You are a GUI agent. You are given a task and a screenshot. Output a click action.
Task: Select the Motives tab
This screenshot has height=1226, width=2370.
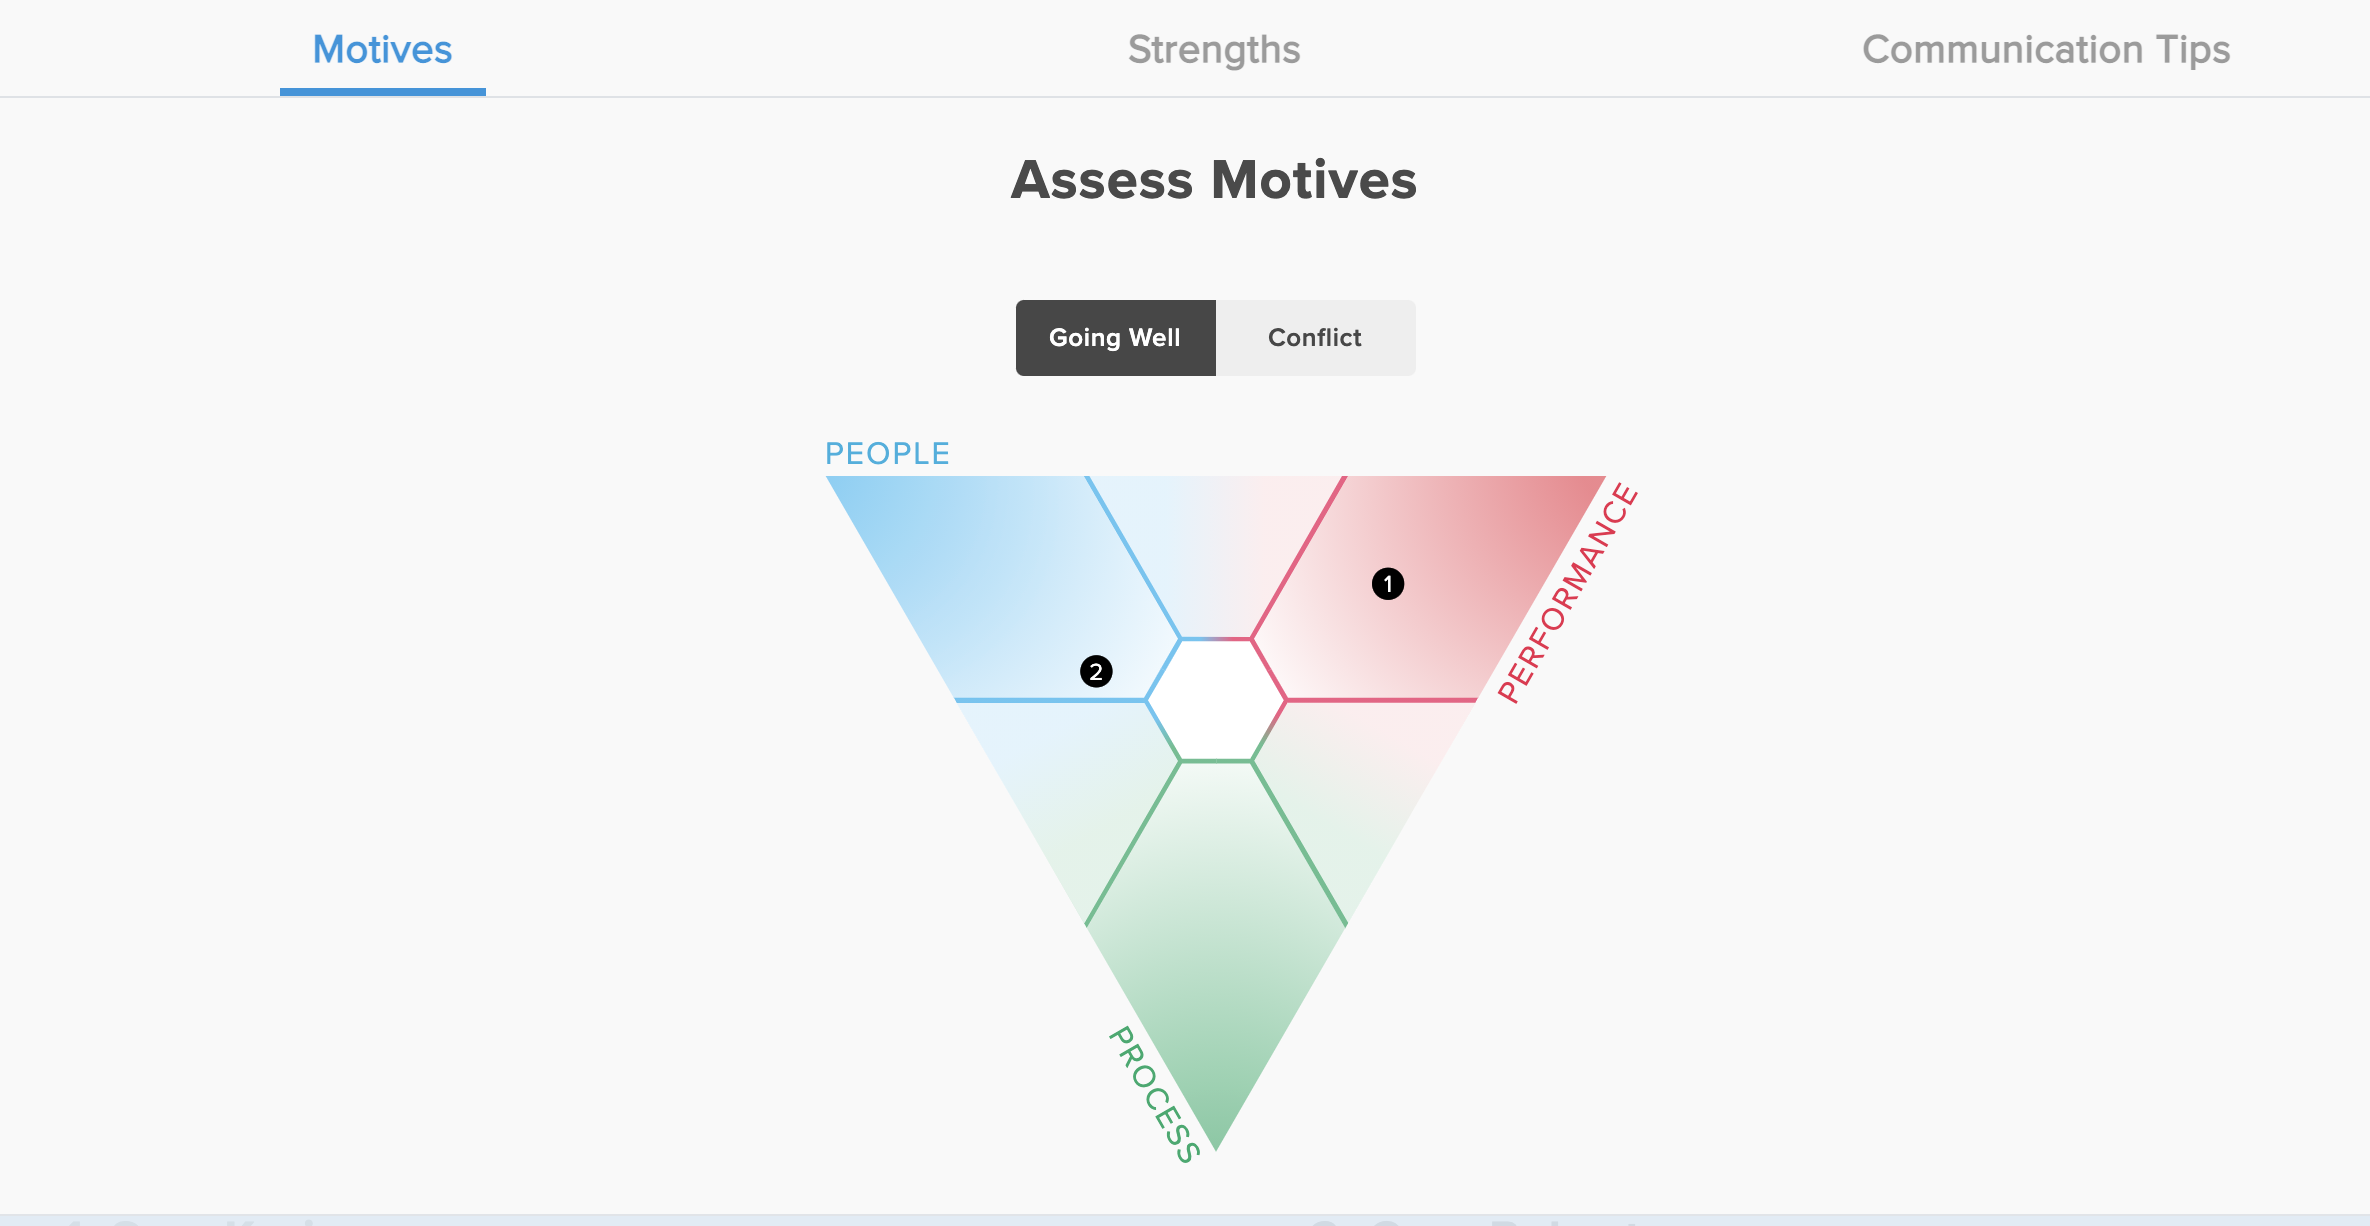(x=381, y=48)
